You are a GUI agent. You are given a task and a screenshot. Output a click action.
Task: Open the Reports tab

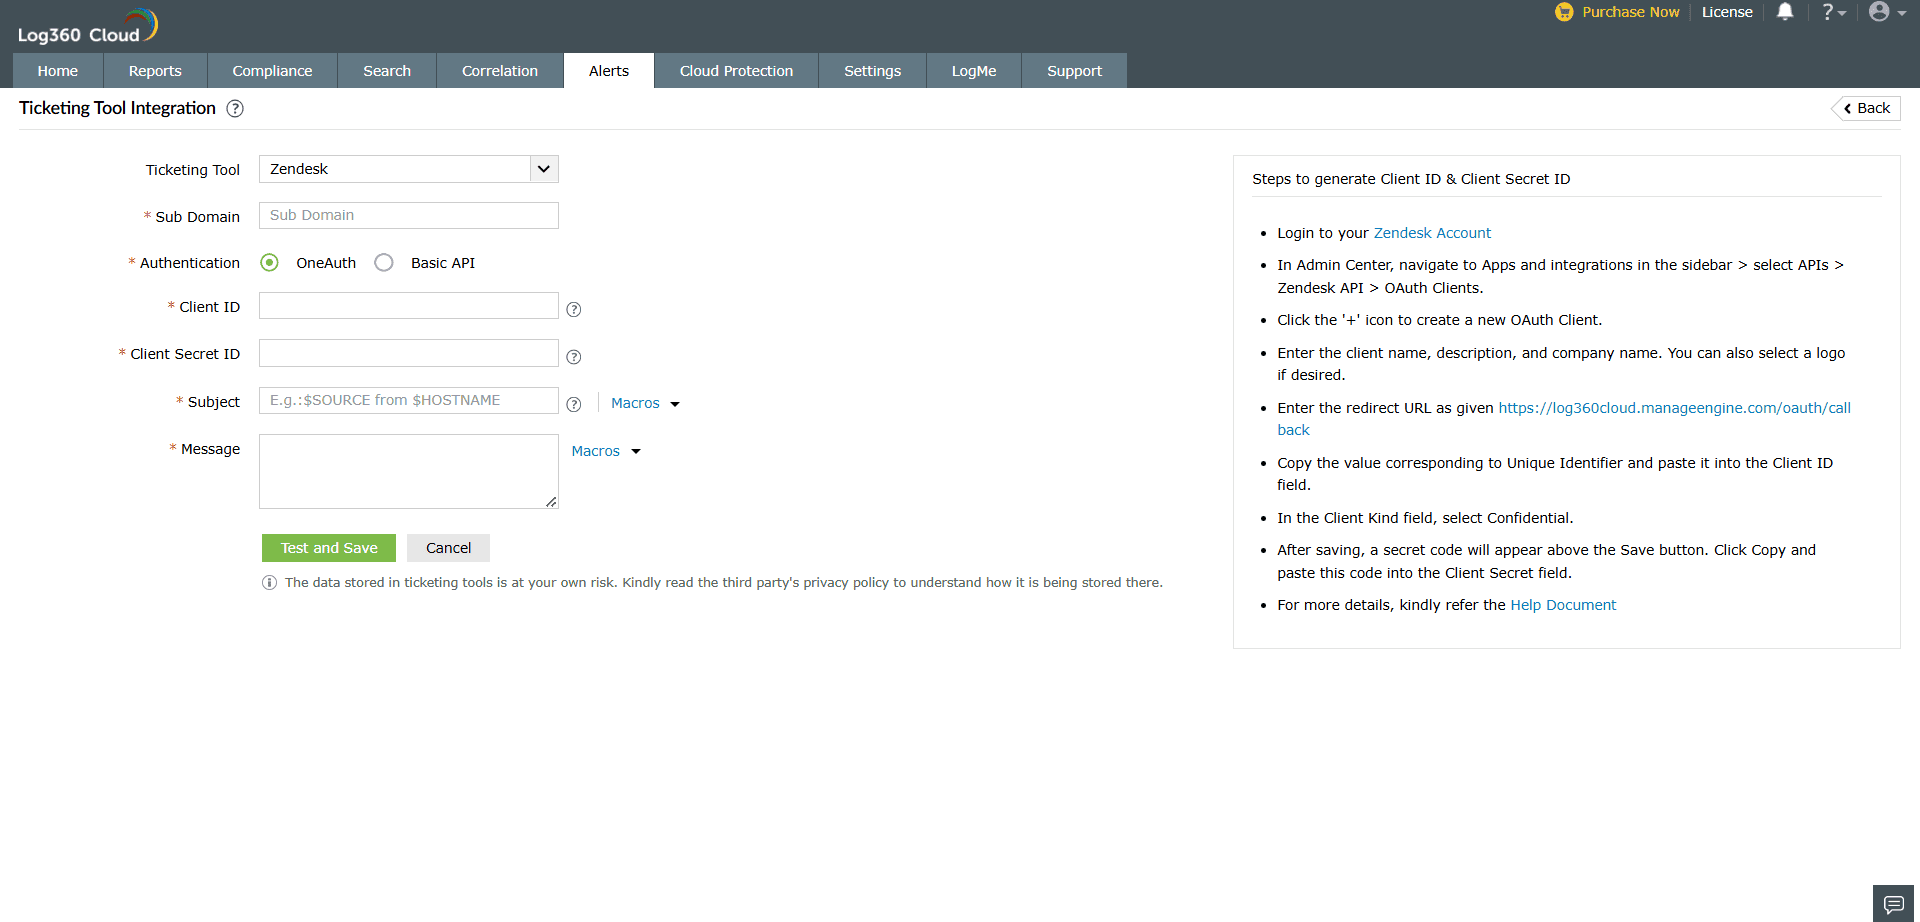pyautogui.click(x=155, y=71)
